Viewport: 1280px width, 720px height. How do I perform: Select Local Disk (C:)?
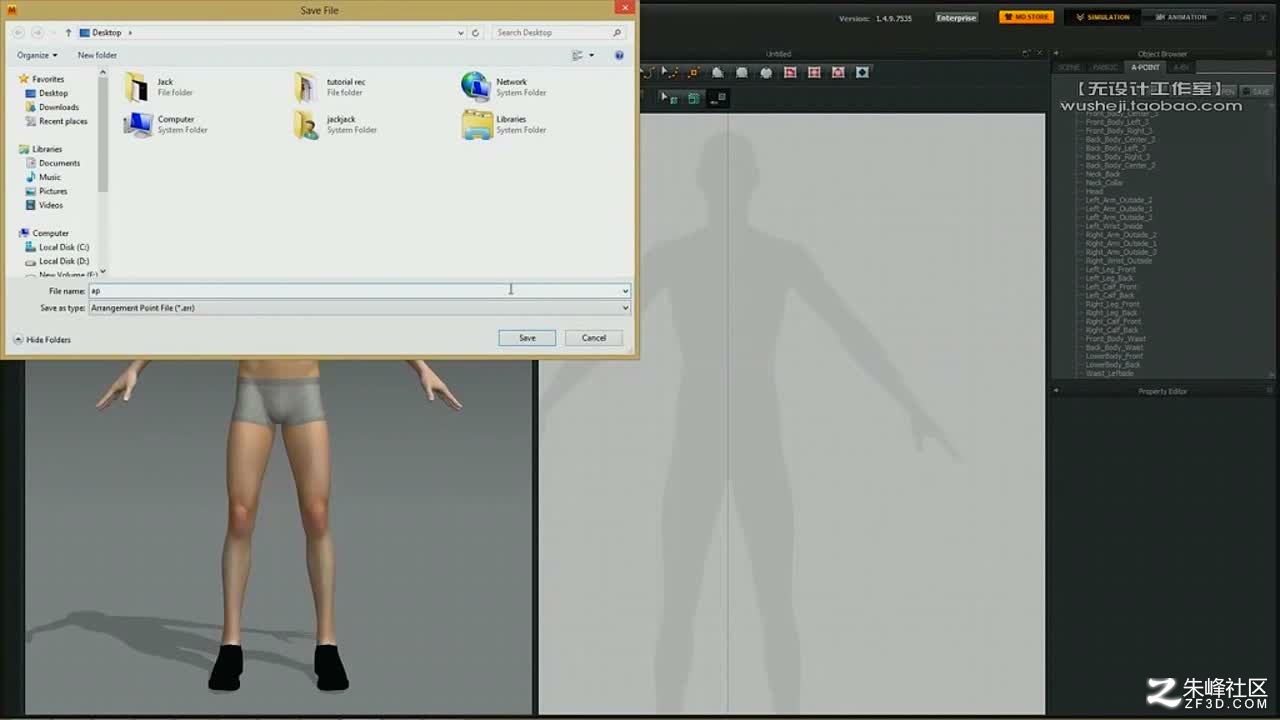coord(63,247)
